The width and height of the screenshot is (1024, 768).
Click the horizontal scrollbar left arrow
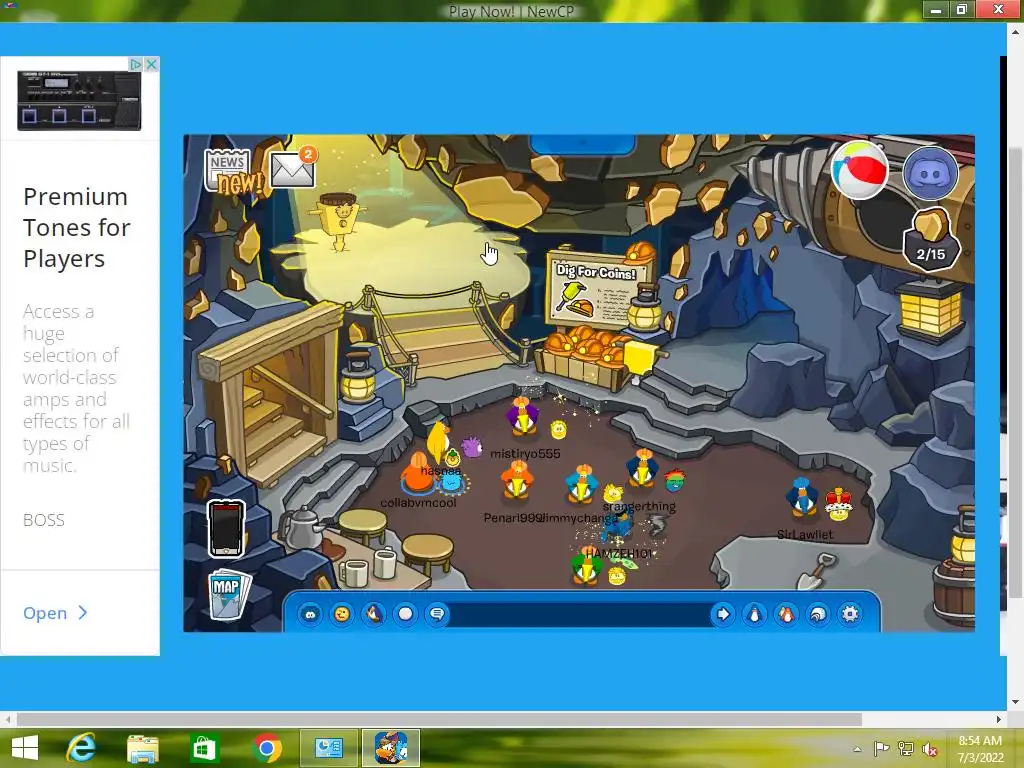point(7,720)
